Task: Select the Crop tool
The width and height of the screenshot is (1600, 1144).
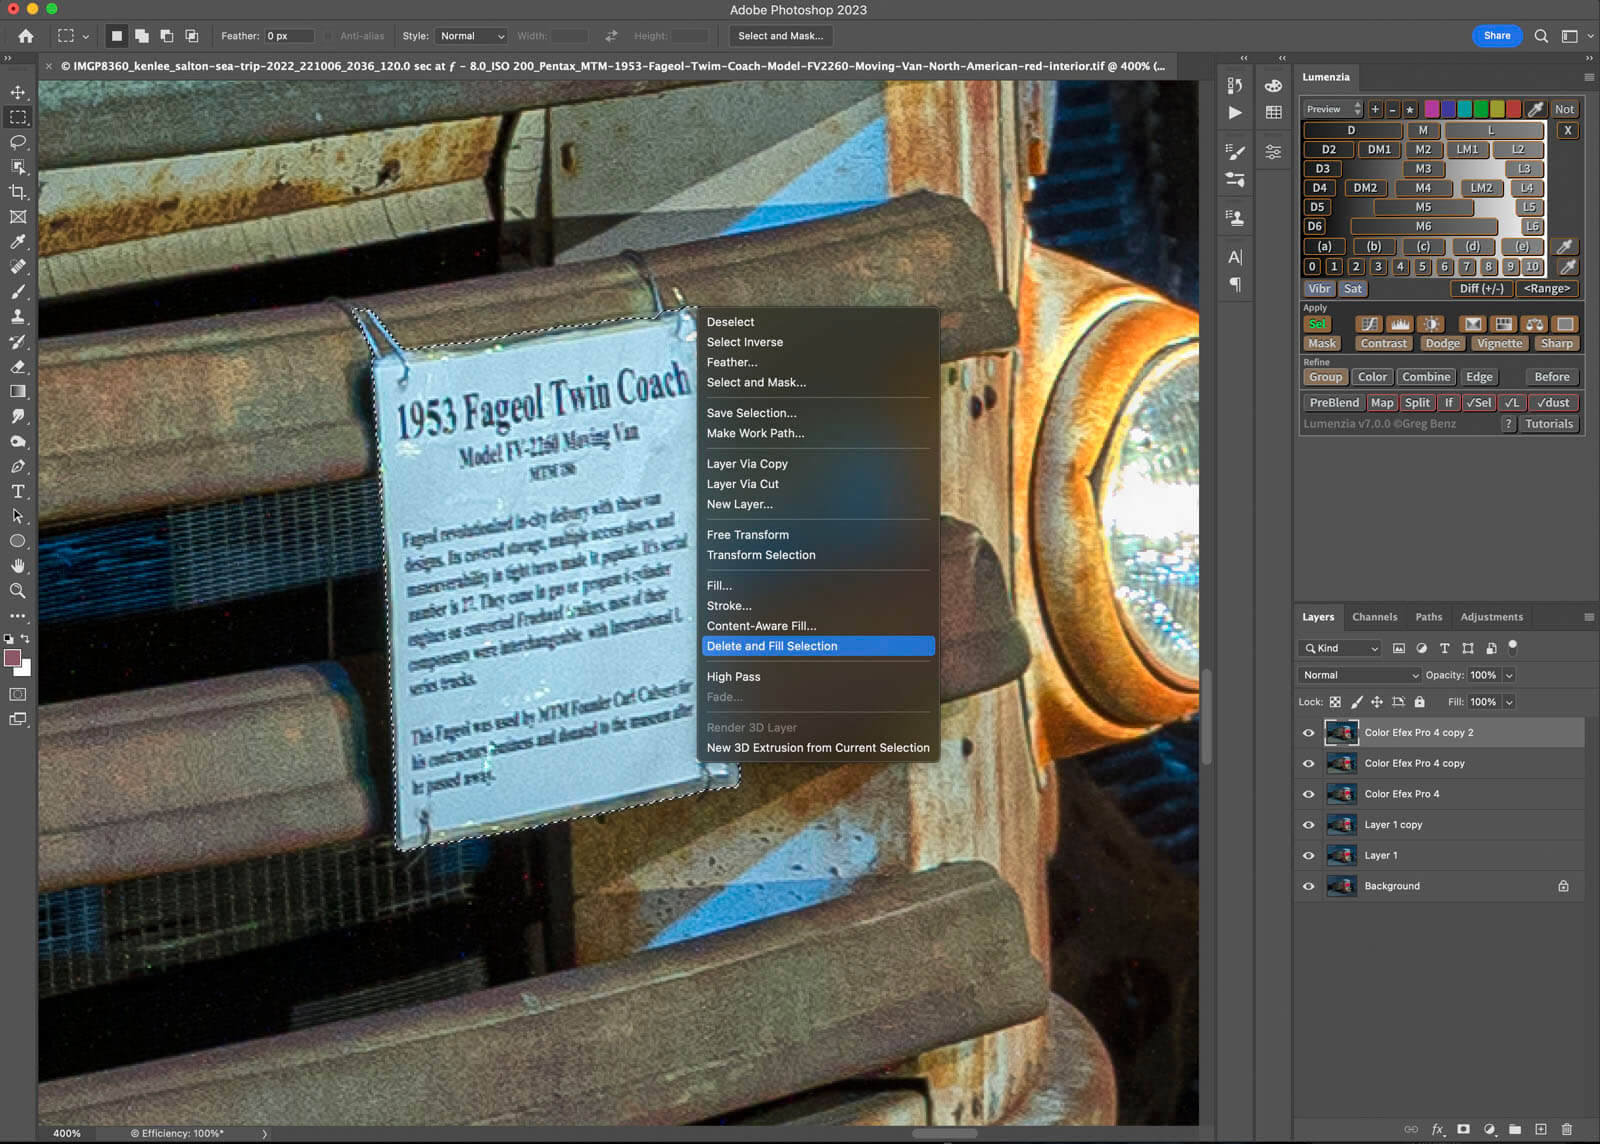Action: (18, 192)
